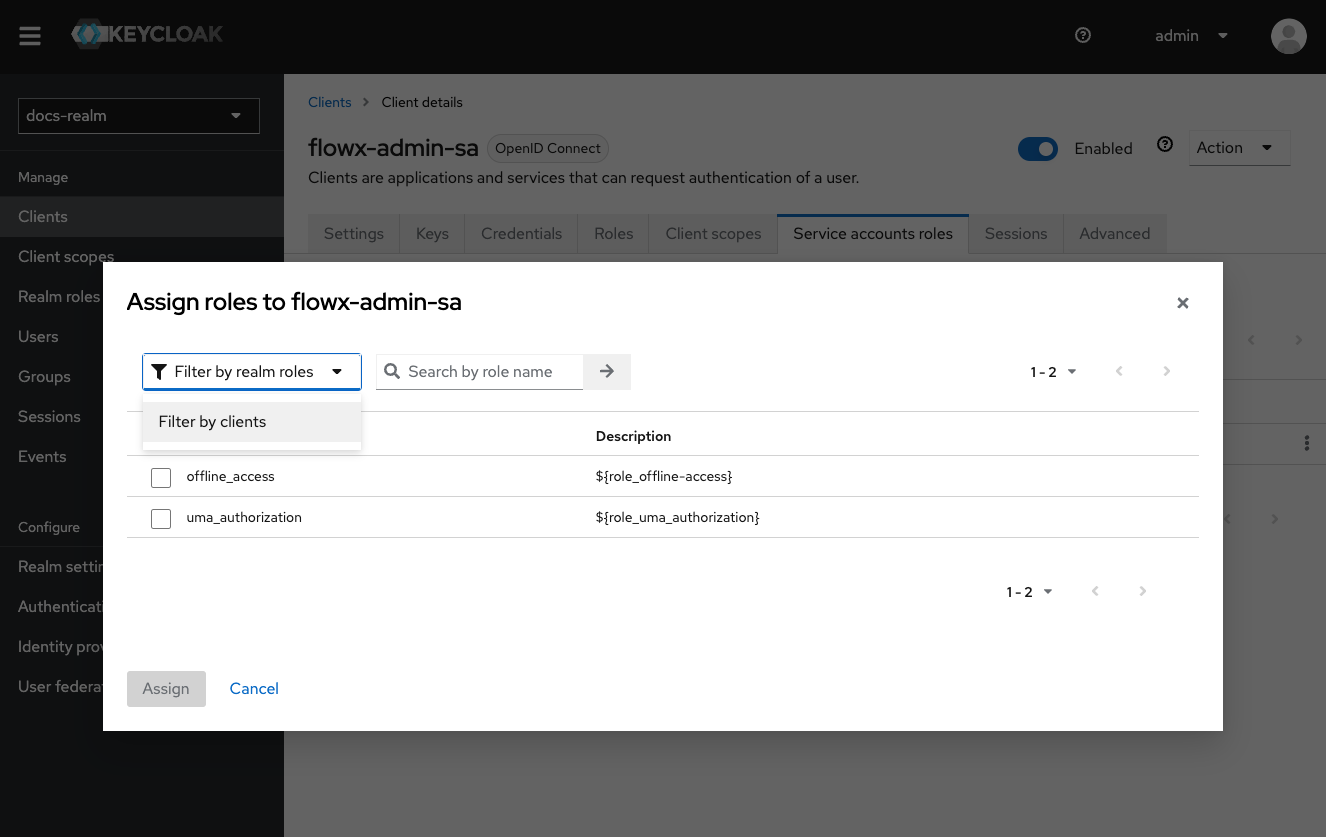Open the Action dropdown
This screenshot has height=837, width=1326.
tap(1239, 148)
